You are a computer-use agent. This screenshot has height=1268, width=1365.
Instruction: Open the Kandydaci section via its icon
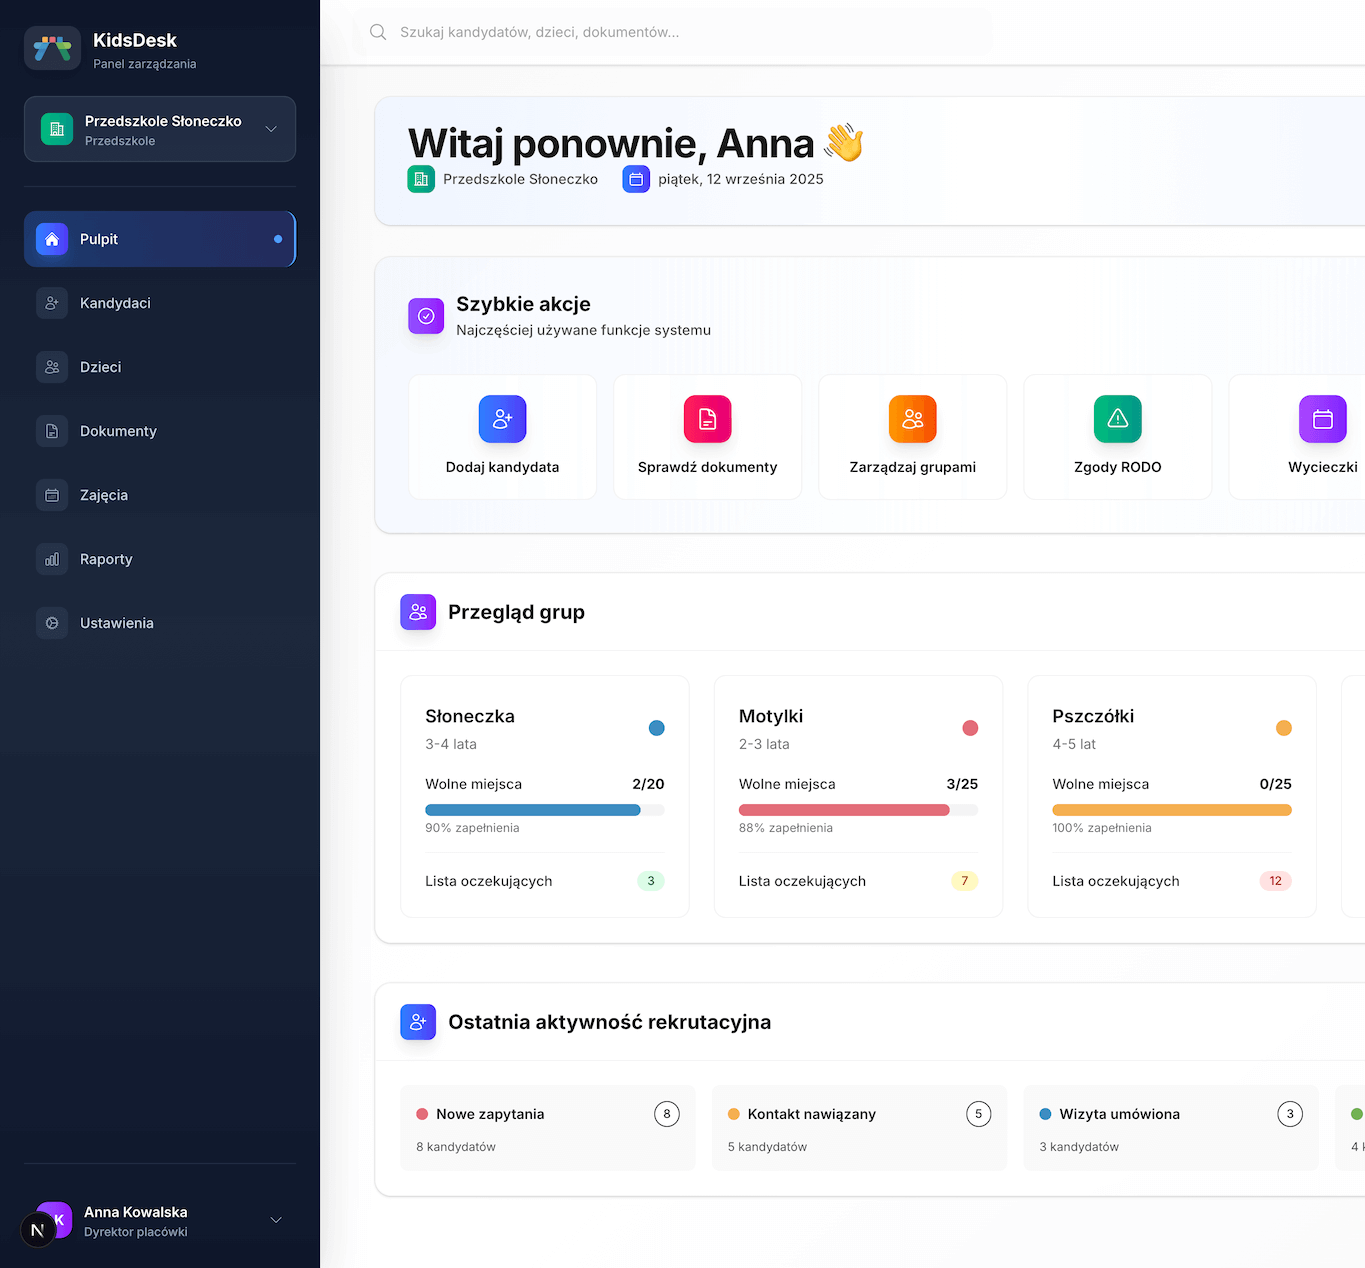(x=51, y=303)
